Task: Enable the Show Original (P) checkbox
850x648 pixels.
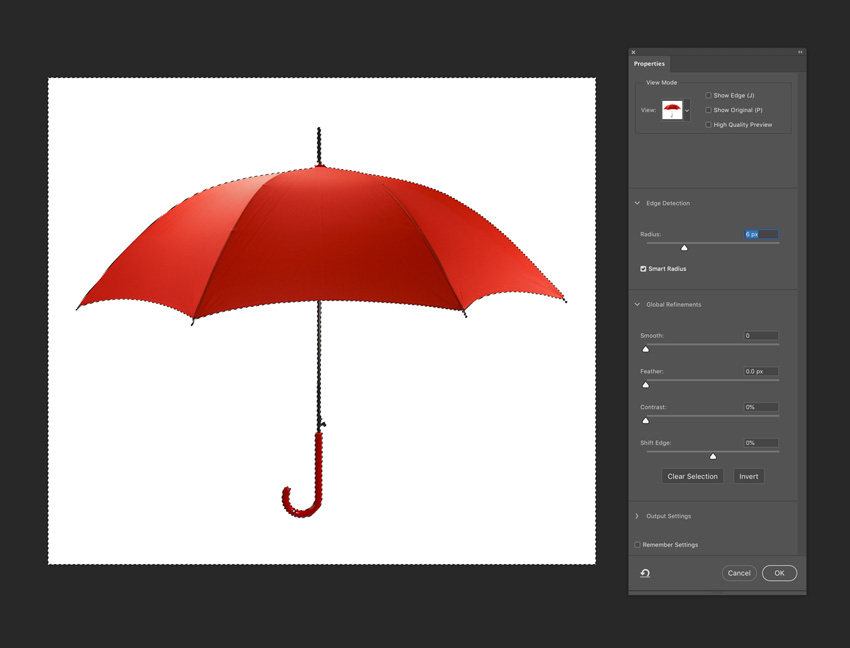Action: coord(708,110)
